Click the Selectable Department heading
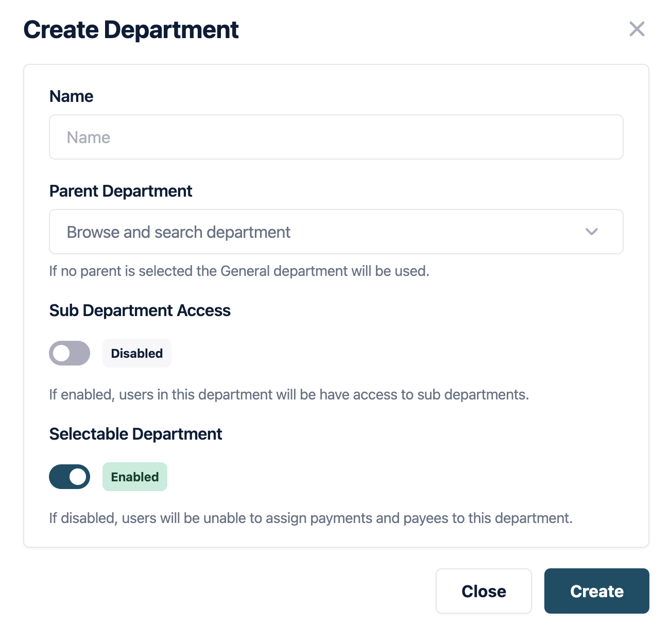The width and height of the screenshot is (670, 644). point(136,434)
